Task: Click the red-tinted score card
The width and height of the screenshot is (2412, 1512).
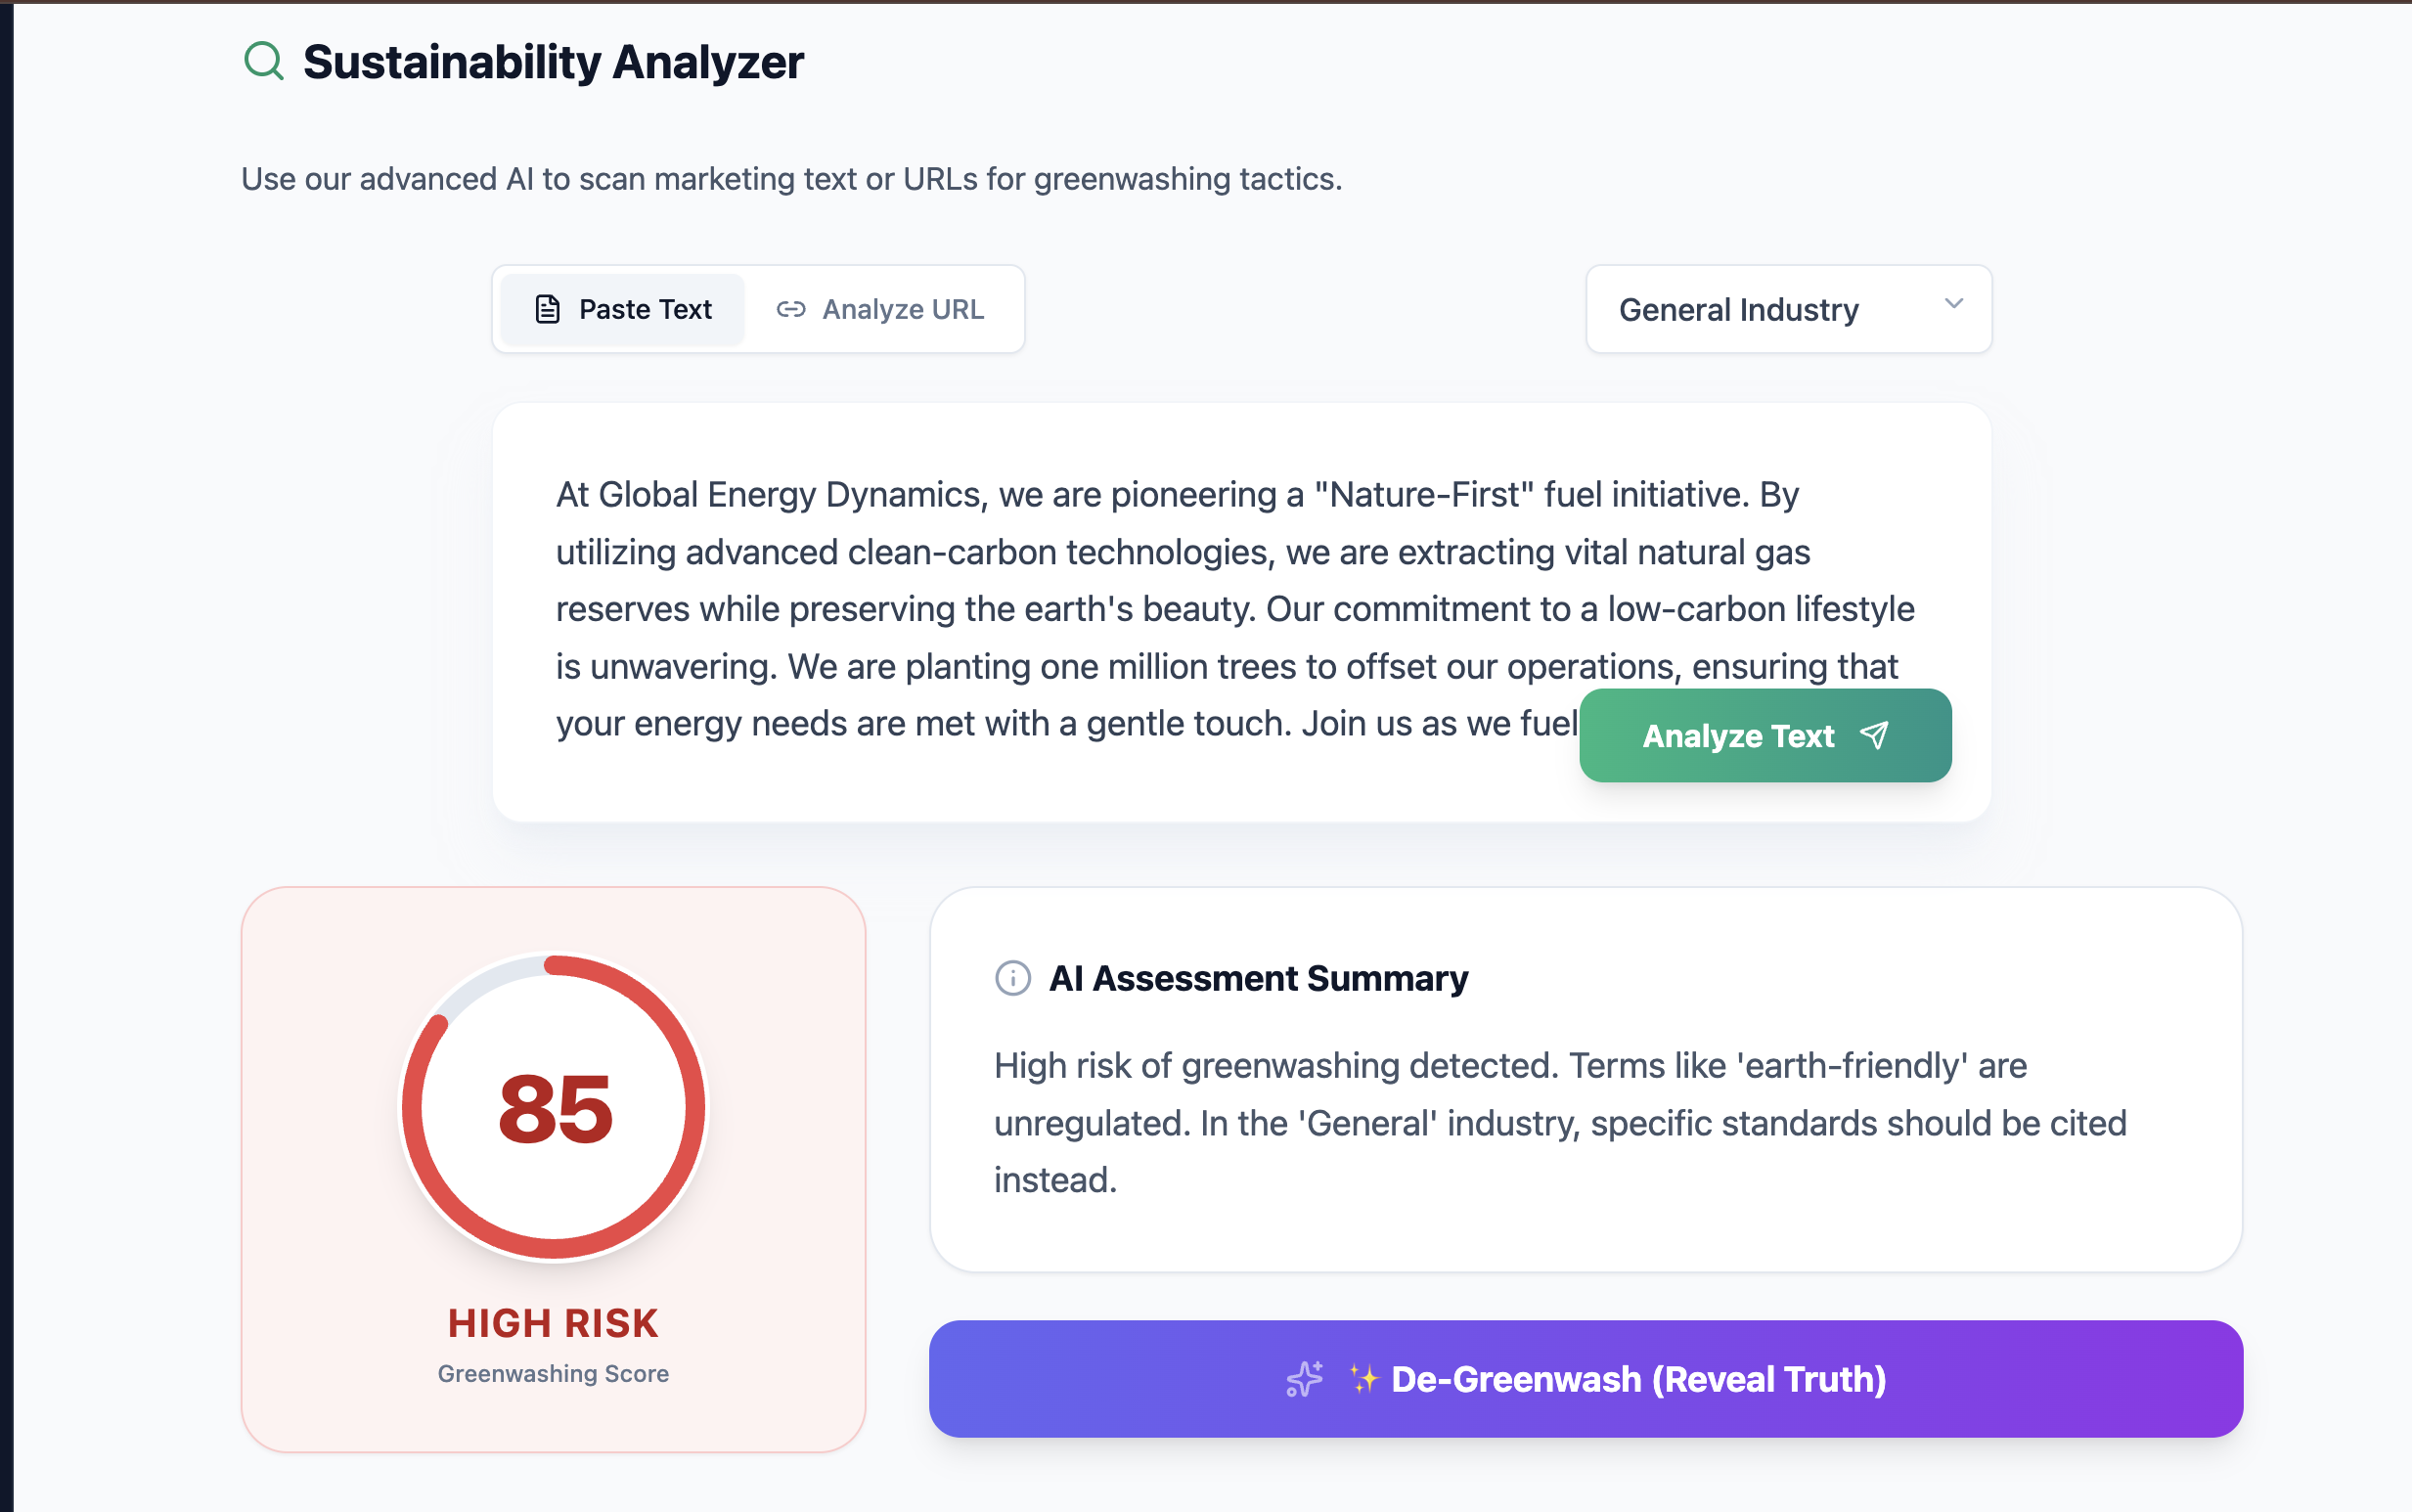Action: coord(553,1169)
